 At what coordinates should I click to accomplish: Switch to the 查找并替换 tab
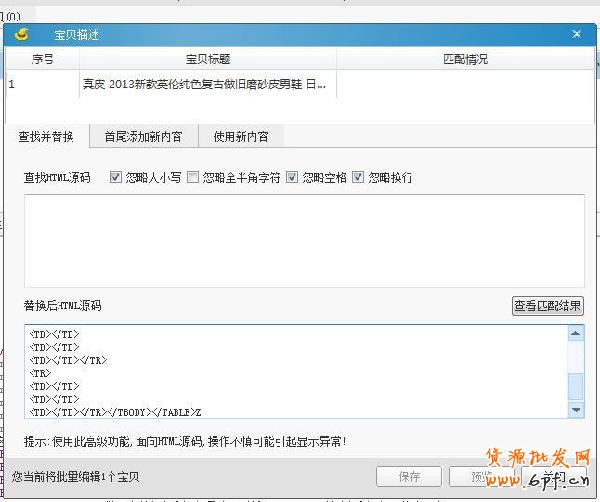coord(46,136)
